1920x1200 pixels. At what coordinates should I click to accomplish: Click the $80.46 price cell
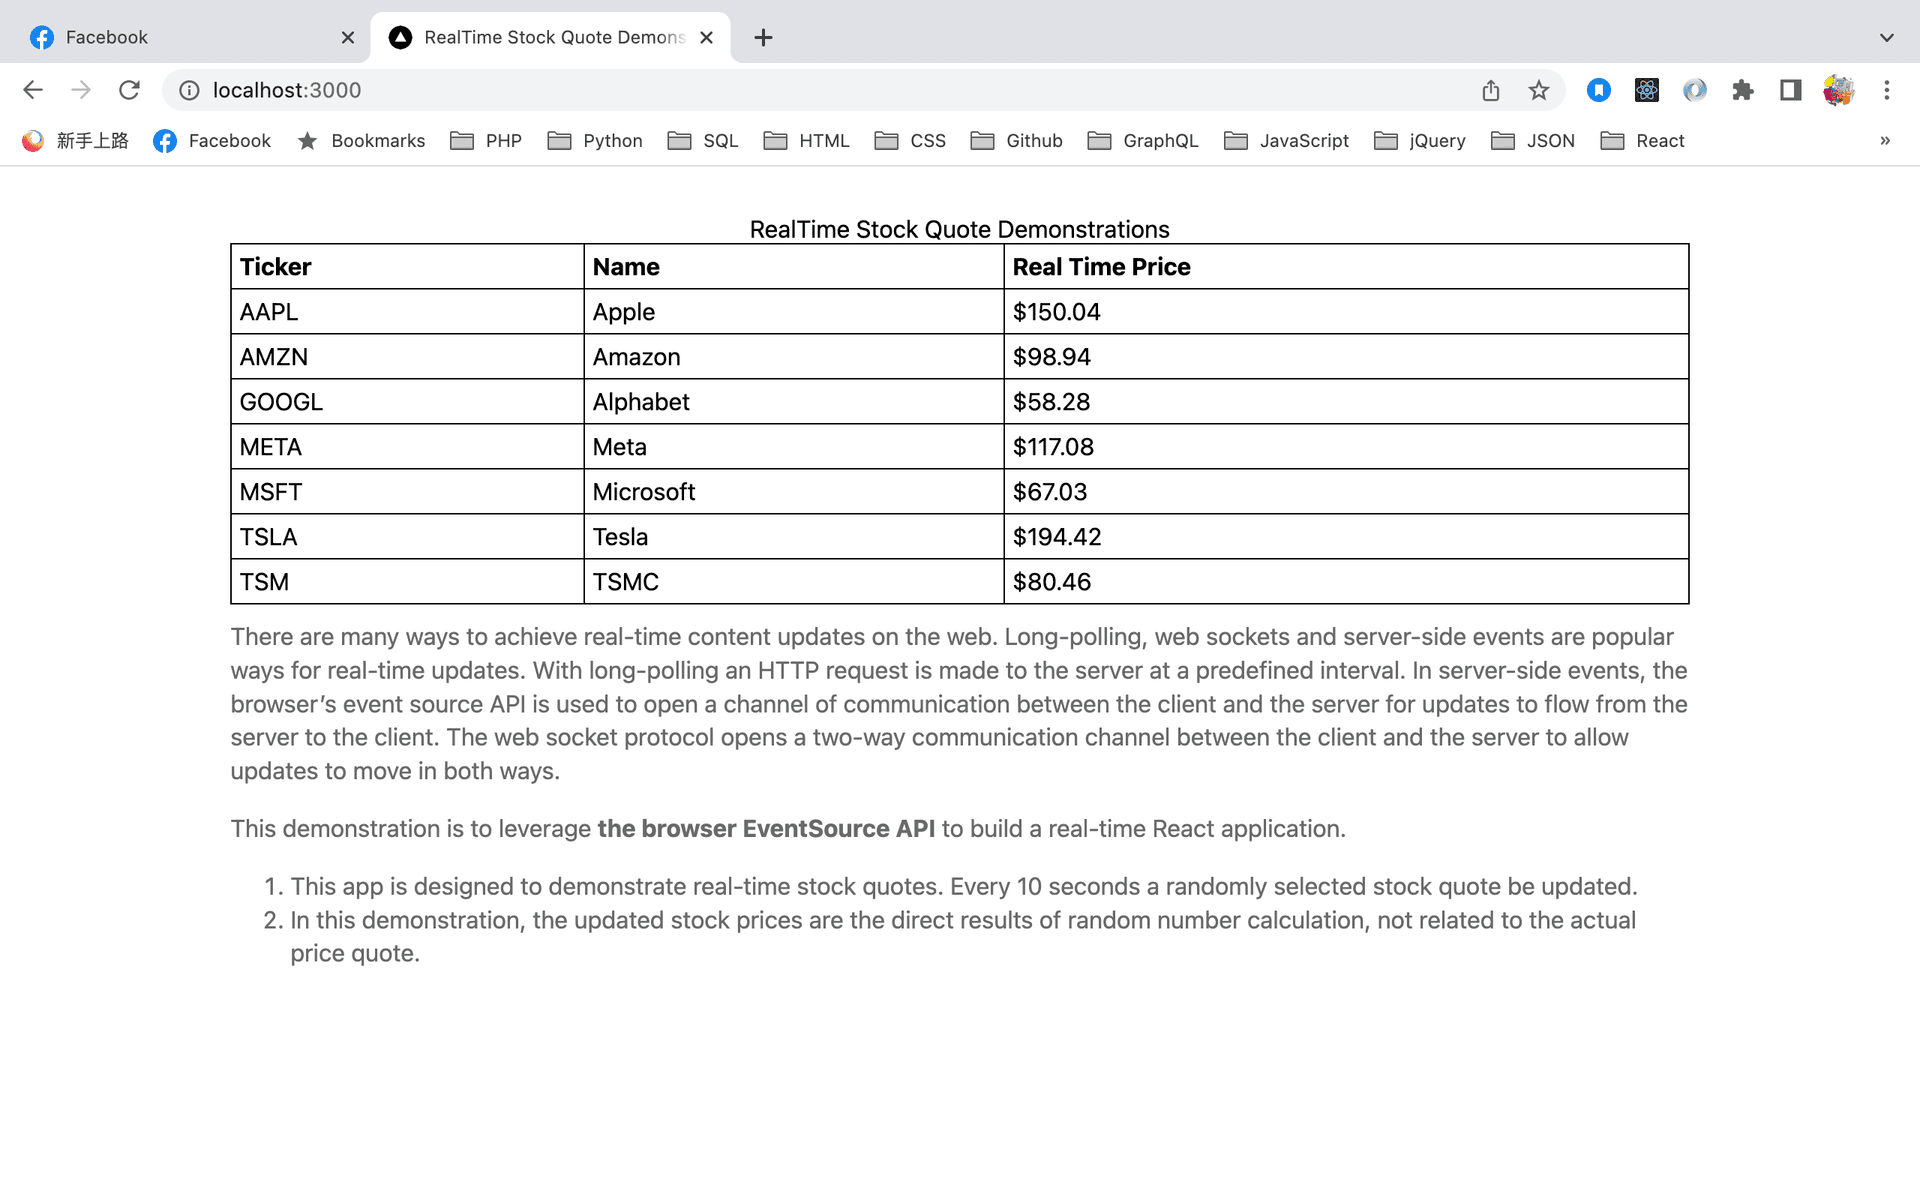coord(1346,582)
